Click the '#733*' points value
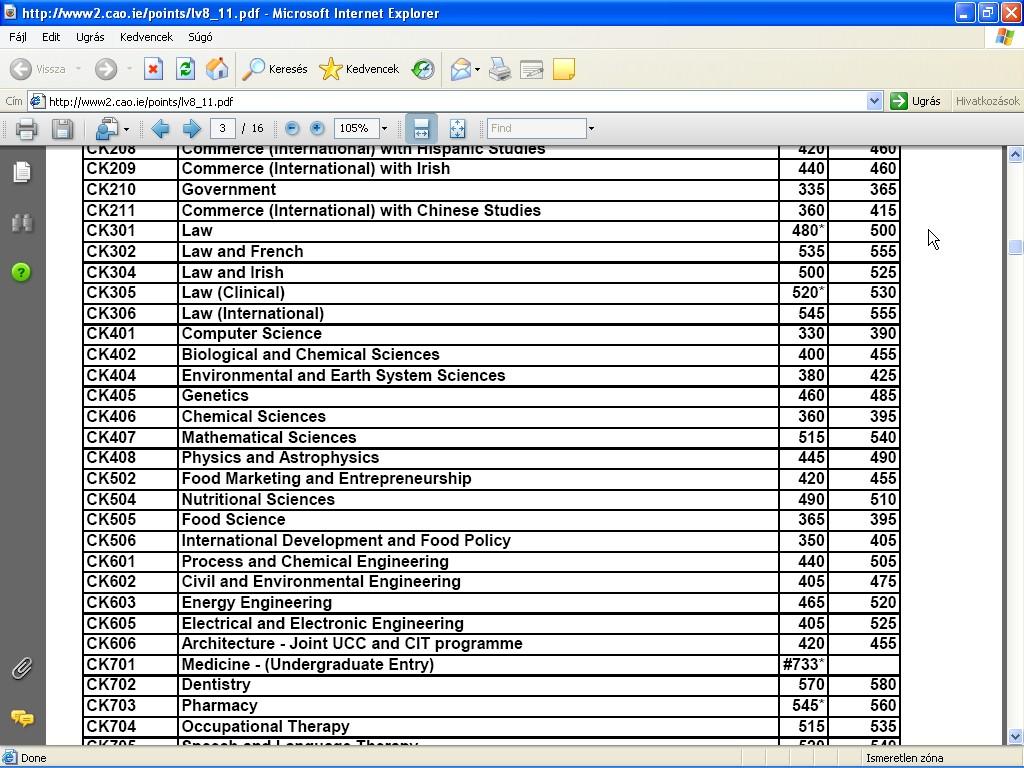 pos(803,665)
